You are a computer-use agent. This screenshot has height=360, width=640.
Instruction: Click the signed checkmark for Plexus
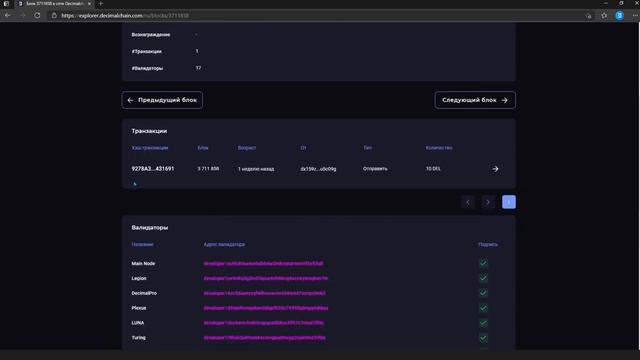coord(483,308)
